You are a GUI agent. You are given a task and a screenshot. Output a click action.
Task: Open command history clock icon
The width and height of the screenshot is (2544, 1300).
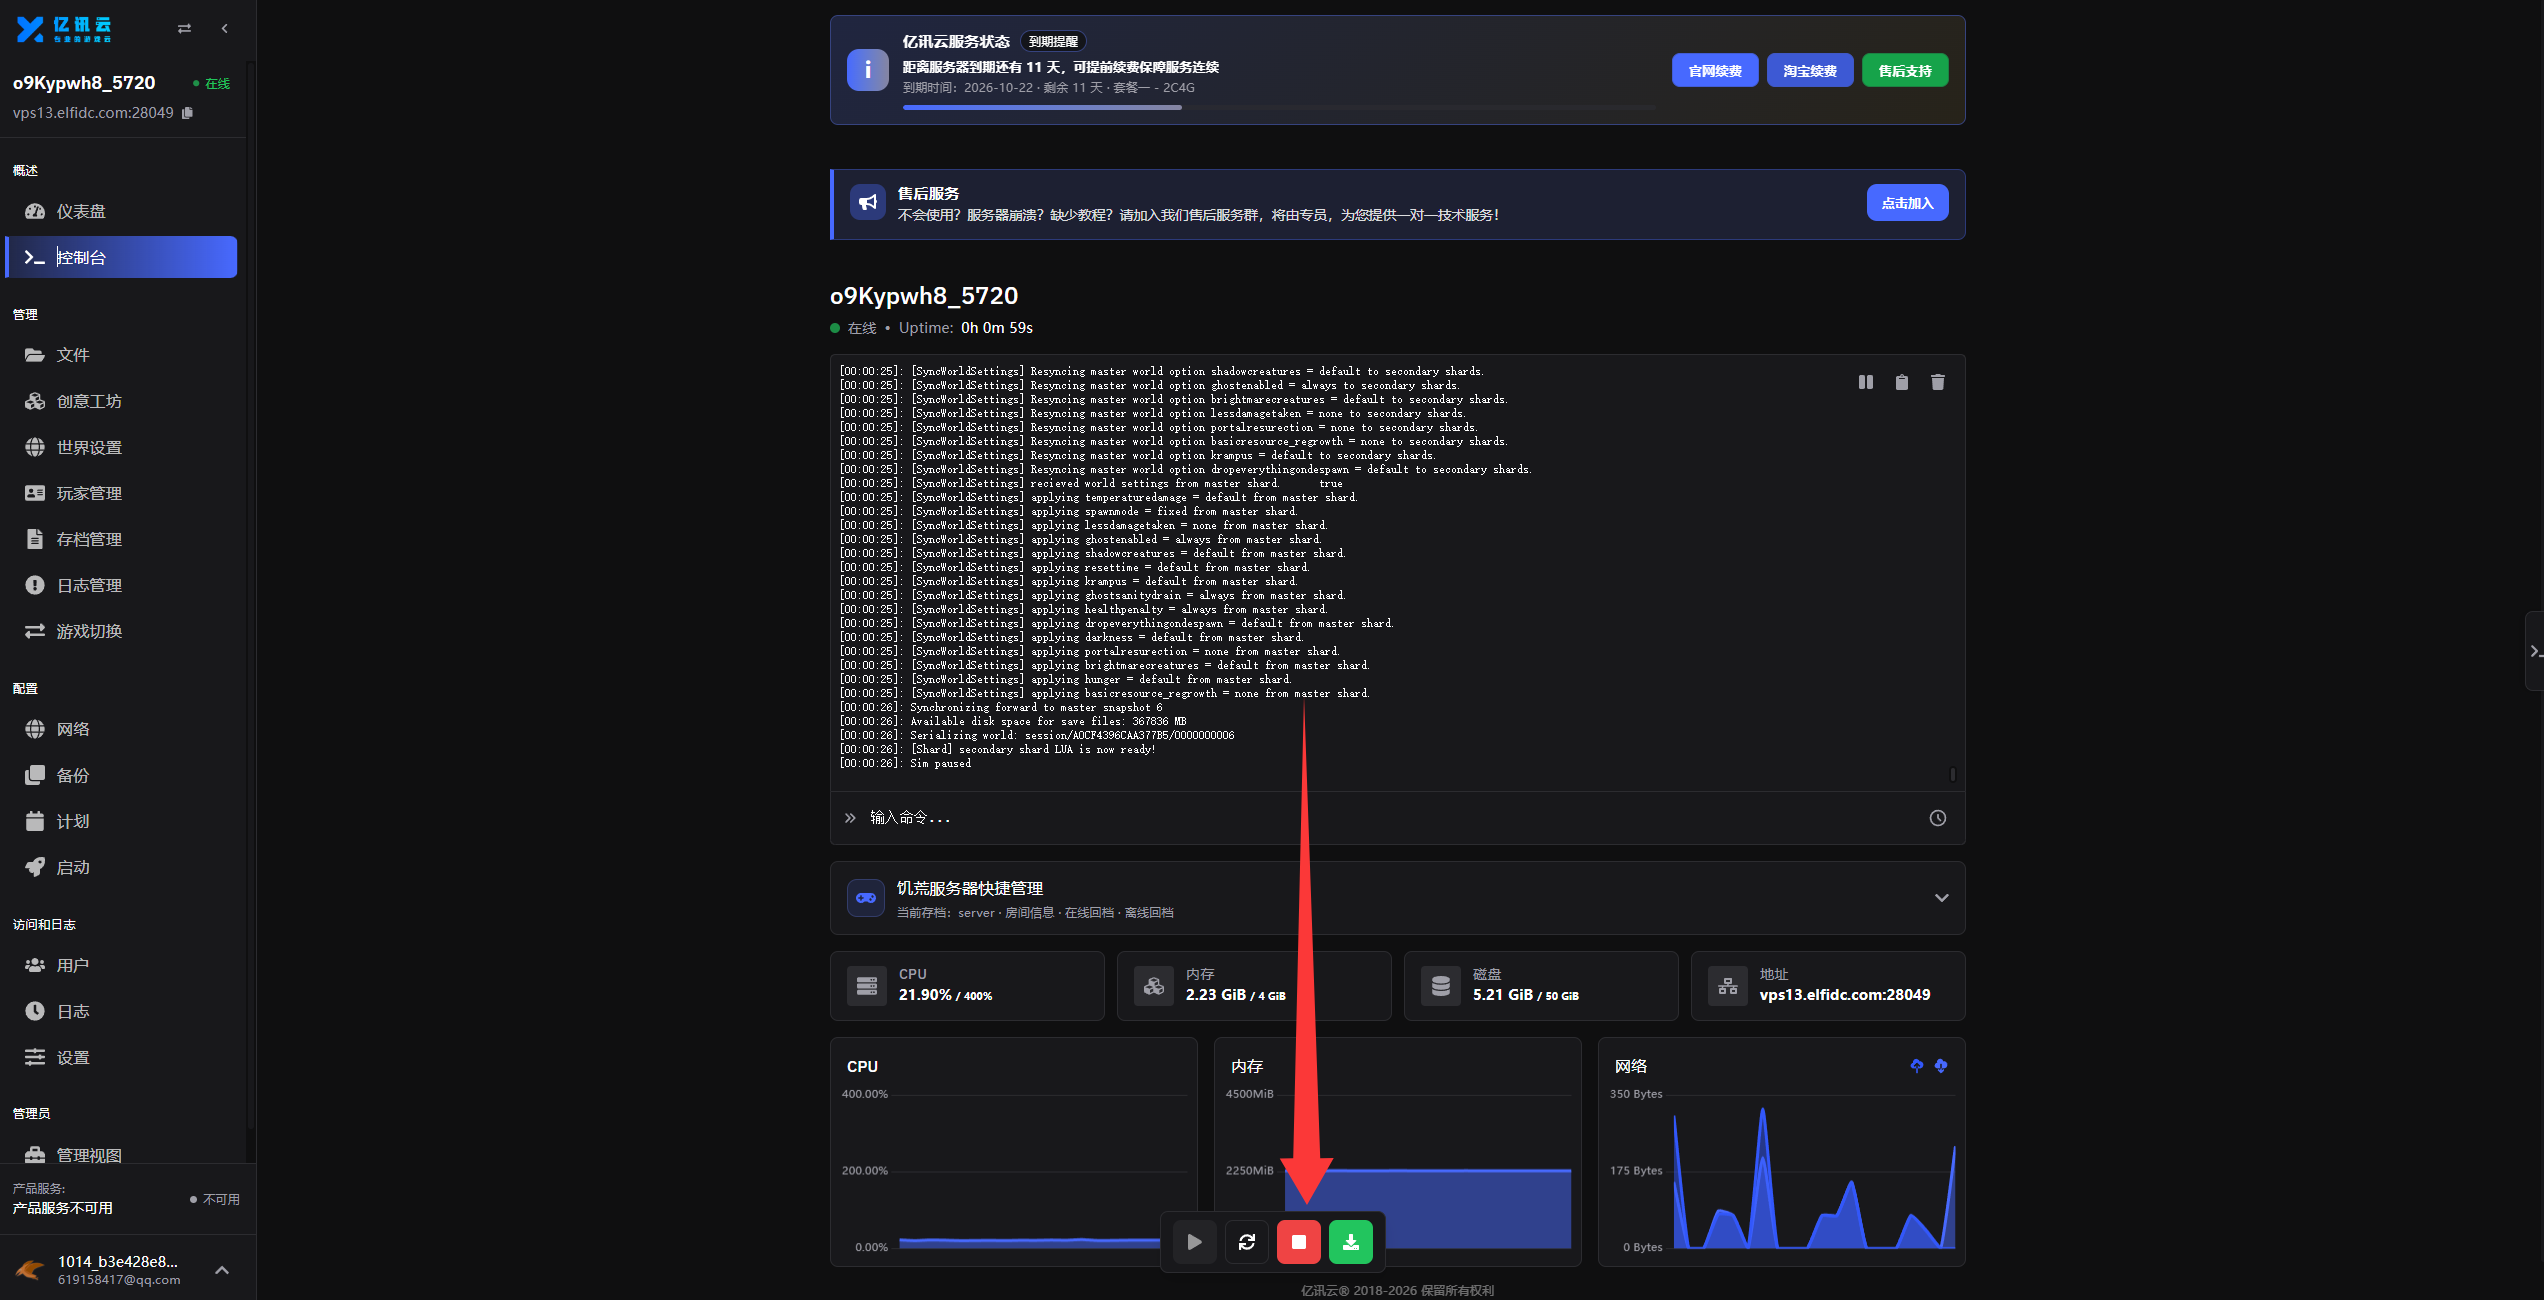[1938, 818]
